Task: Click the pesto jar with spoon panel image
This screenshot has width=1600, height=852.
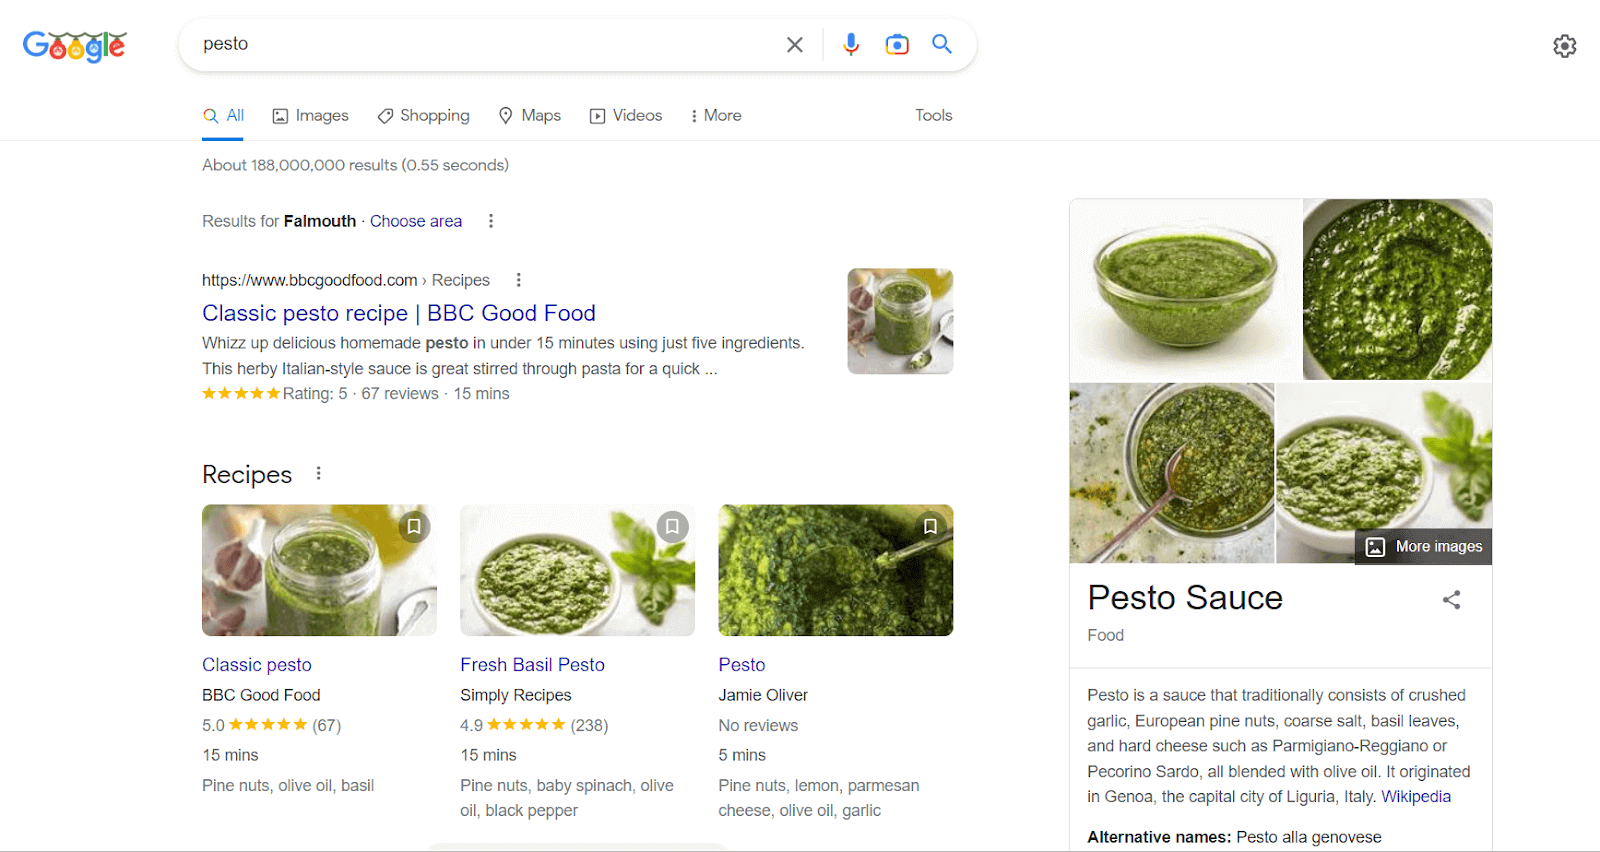Action: click(x=1172, y=473)
